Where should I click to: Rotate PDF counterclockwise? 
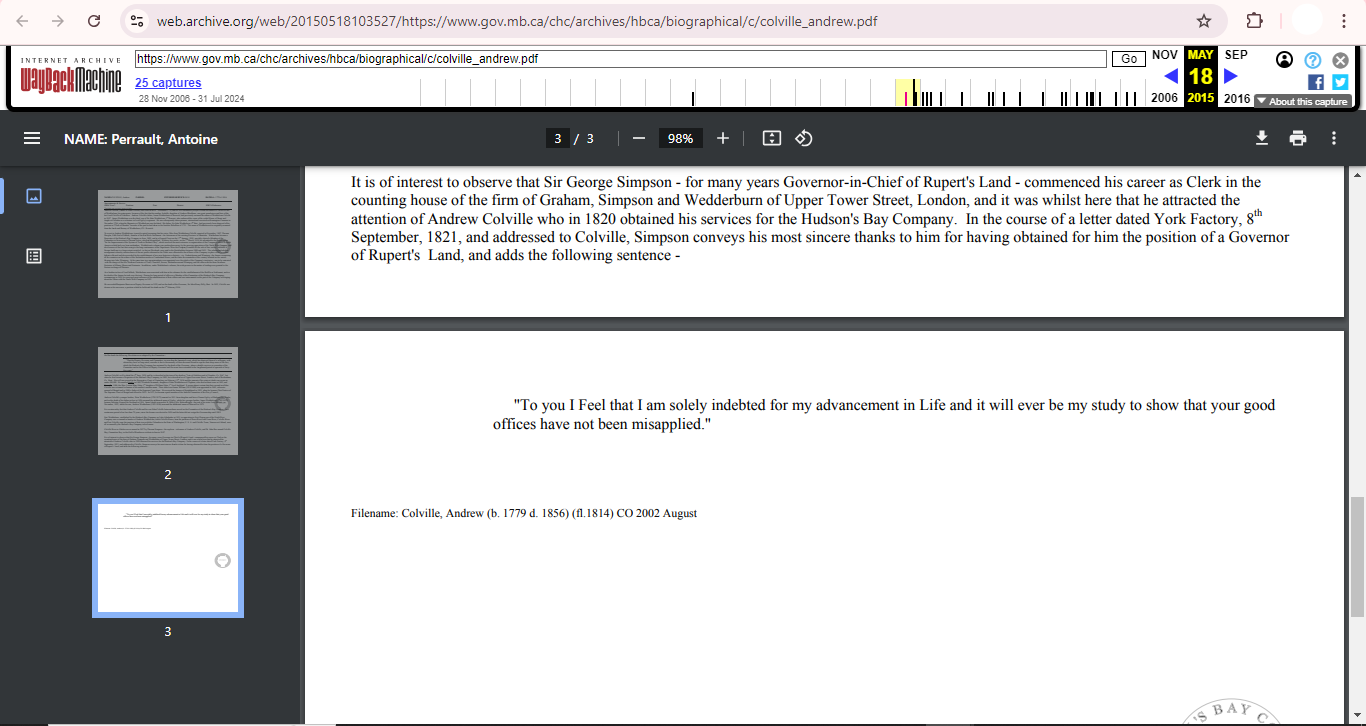804,138
